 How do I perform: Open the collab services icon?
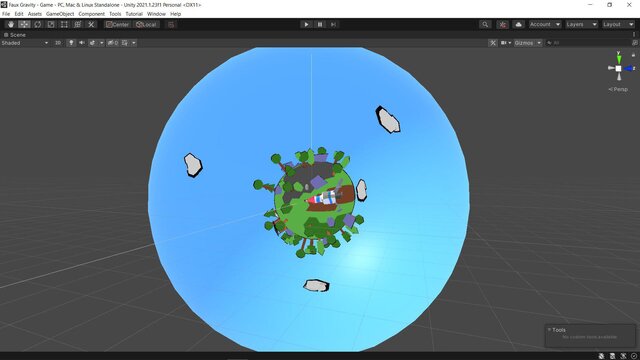[502, 24]
